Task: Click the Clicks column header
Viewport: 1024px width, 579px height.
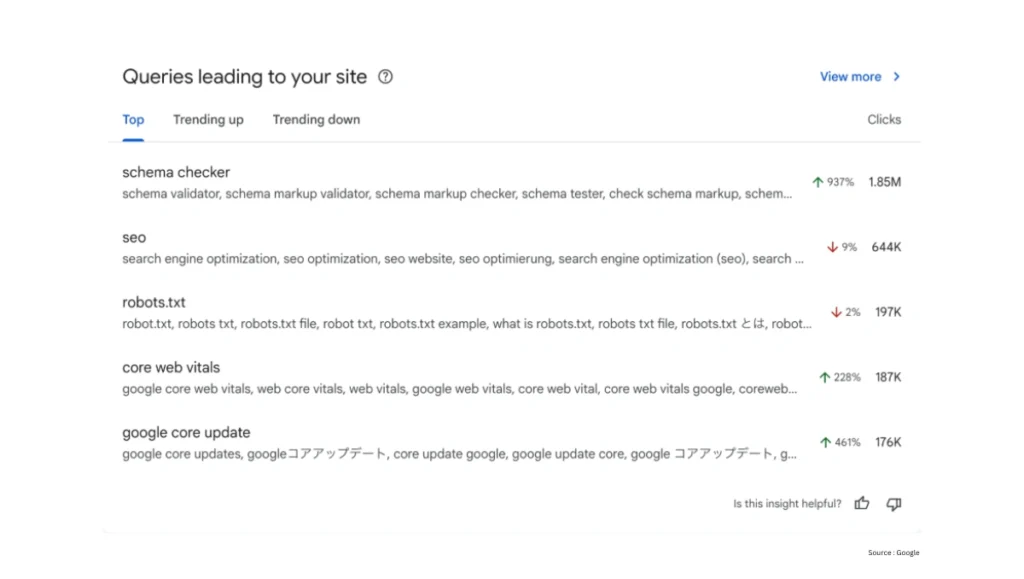Action: point(884,119)
